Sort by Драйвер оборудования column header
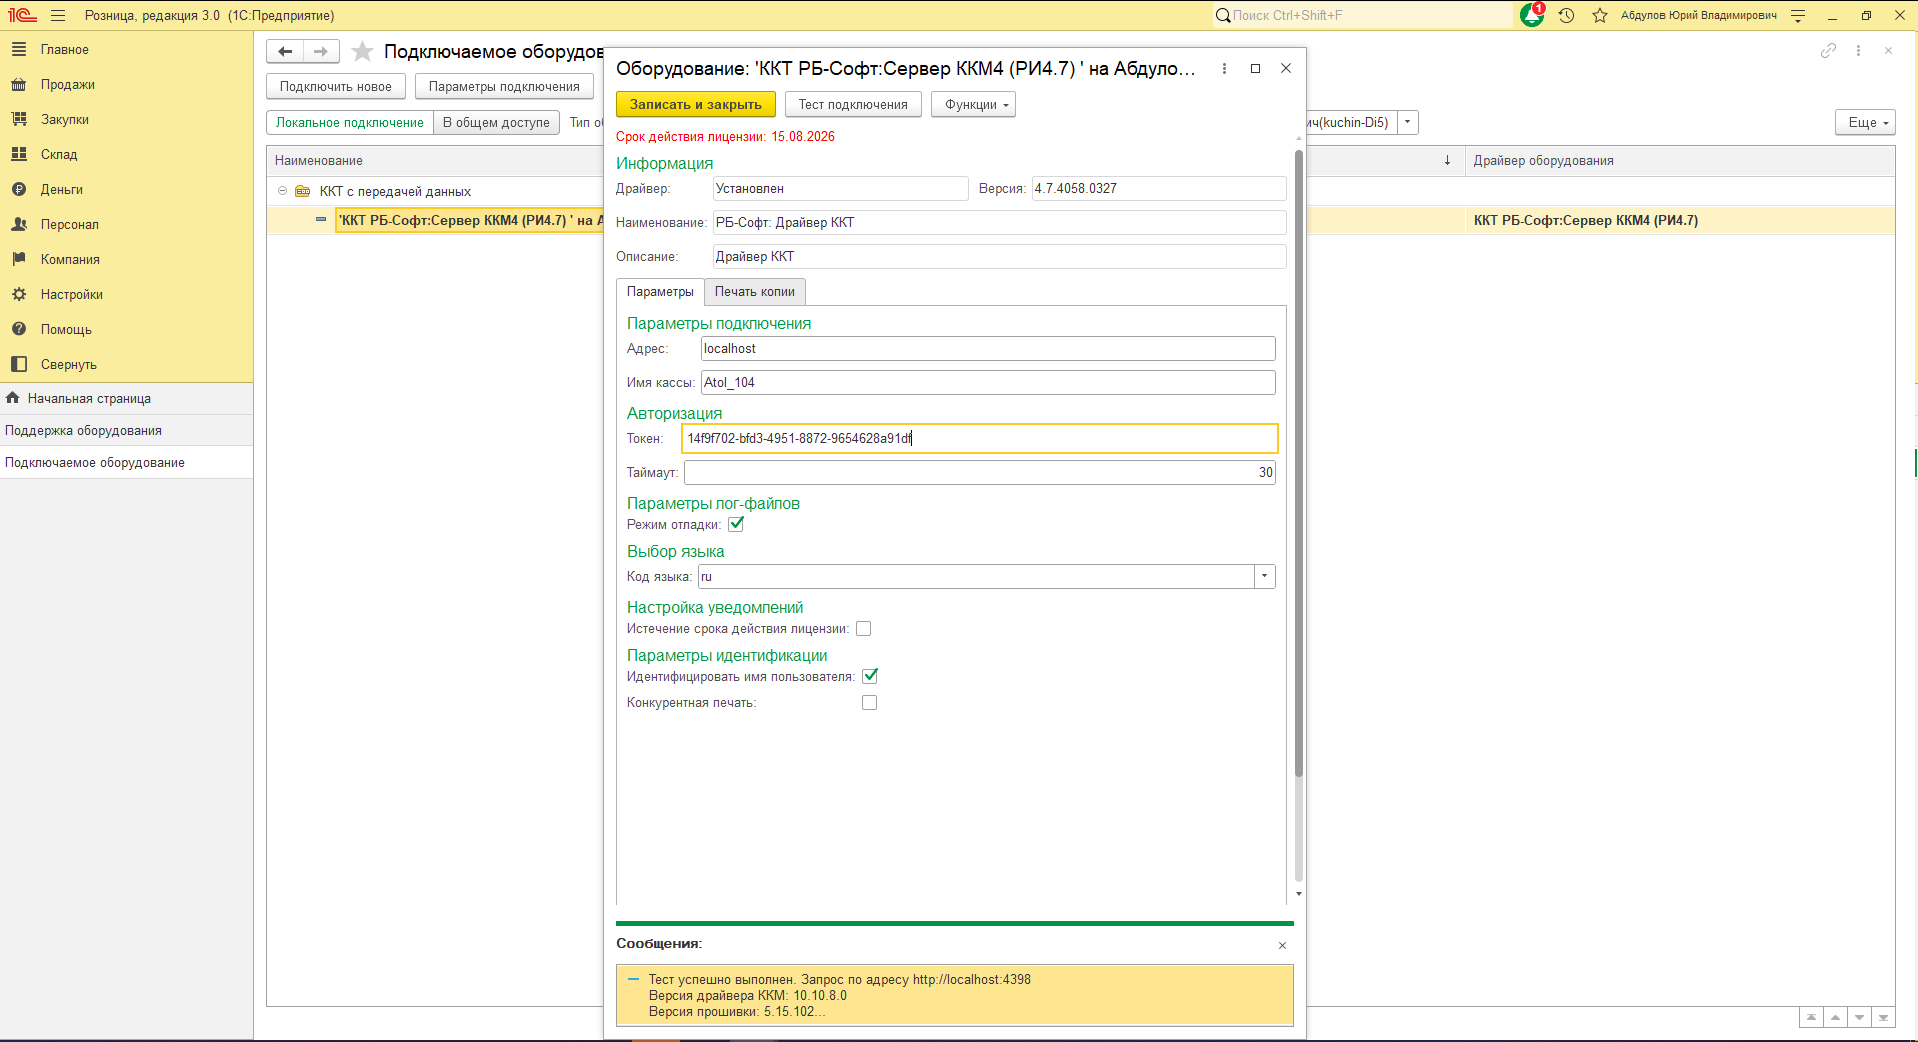Image resolution: width=1918 pixels, height=1042 pixels. coord(1680,160)
